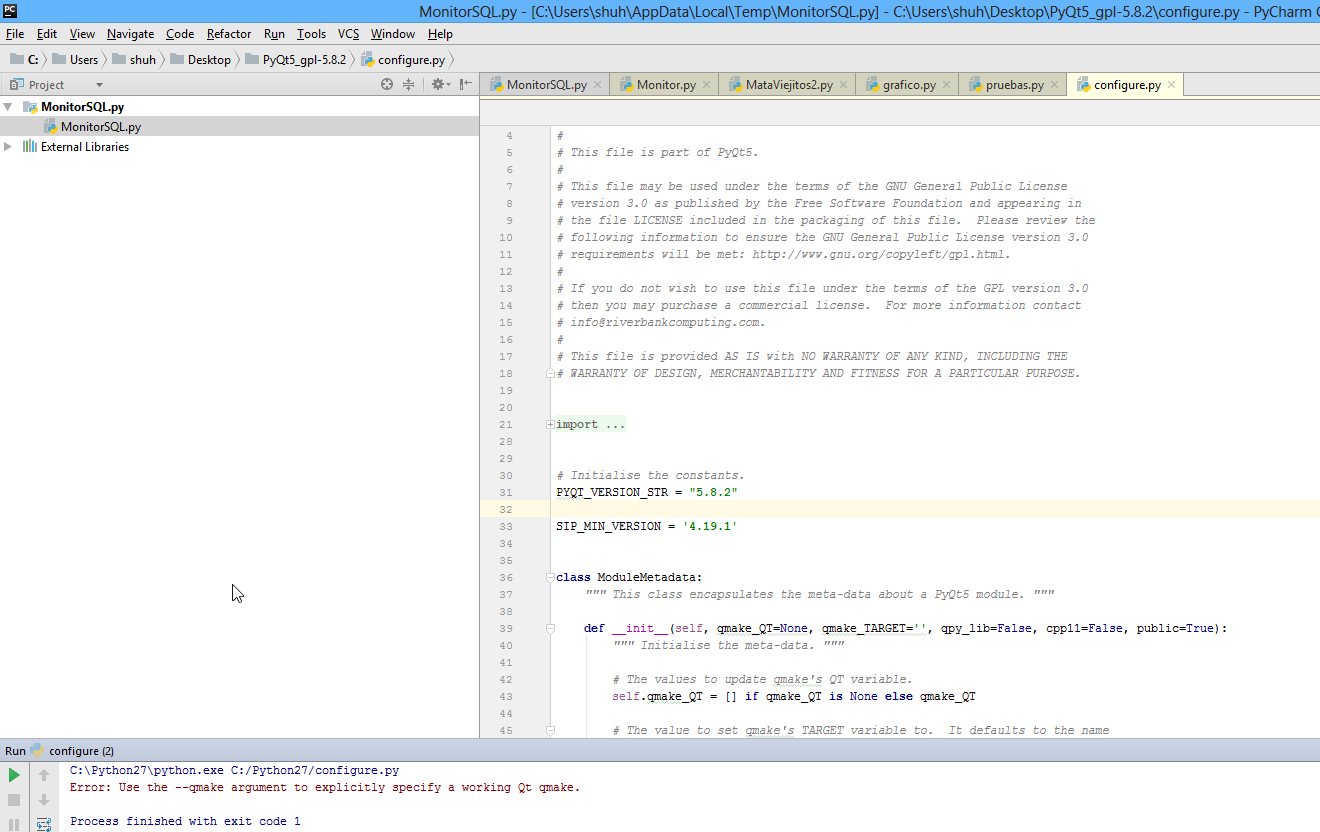Switch to Monitor.py editor tab

[665, 85]
